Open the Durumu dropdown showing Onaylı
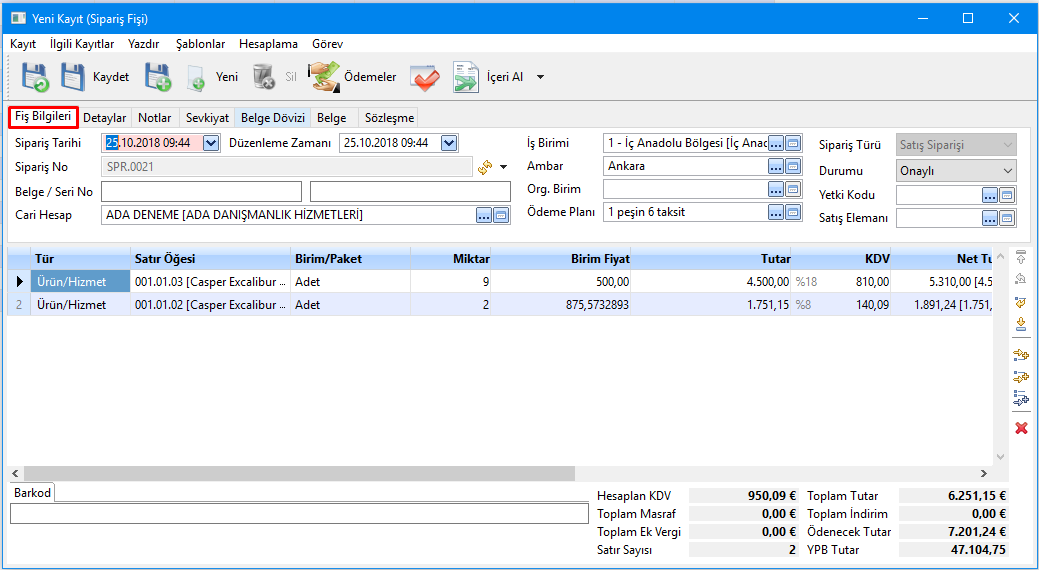Viewport: 1039px width, 570px height. (1006, 171)
